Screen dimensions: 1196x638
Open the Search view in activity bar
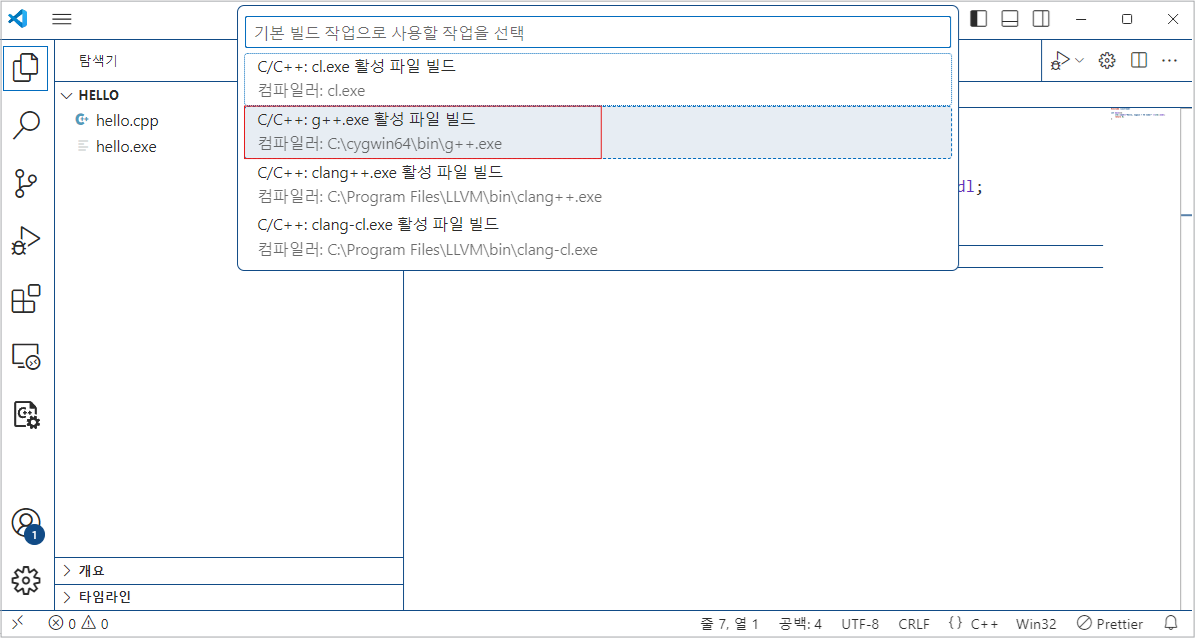pyautogui.click(x=27, y=125)
